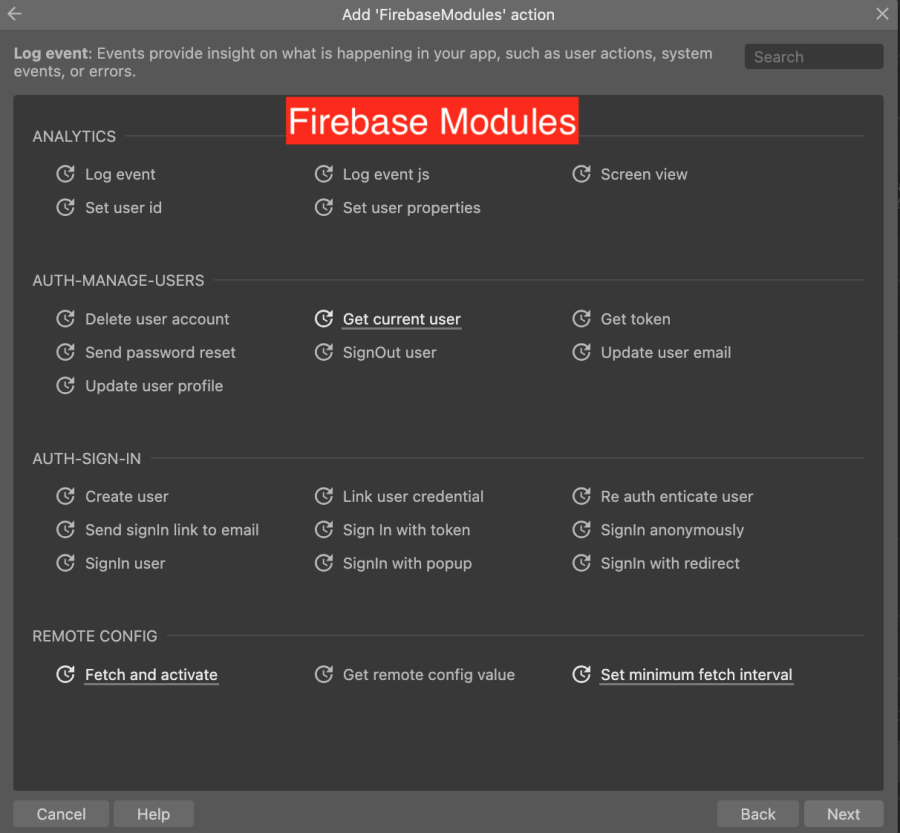Click the Get remote config value icon
The width and height of the screenshot is (900, 833).
(x=323, y=675)
